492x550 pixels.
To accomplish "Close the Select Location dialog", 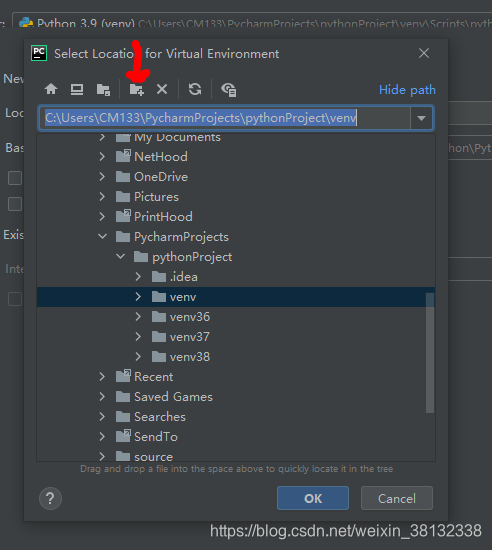I will pos(424,53).
